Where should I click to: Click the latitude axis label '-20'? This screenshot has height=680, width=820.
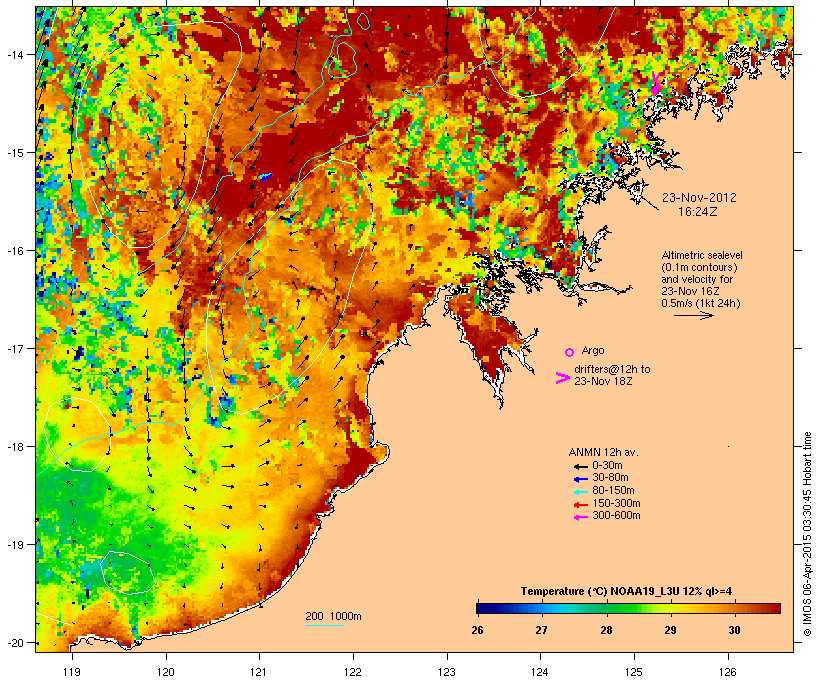(15, 643)
